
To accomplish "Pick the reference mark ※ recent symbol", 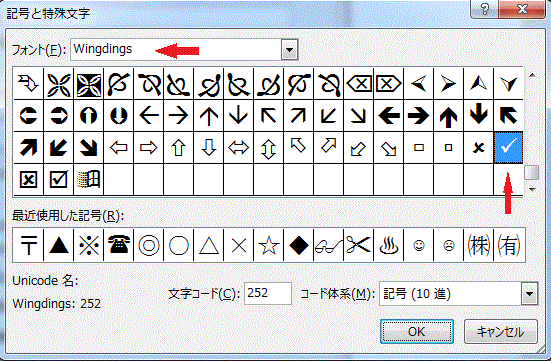I will pyautogui.click(x=89, y=245).
